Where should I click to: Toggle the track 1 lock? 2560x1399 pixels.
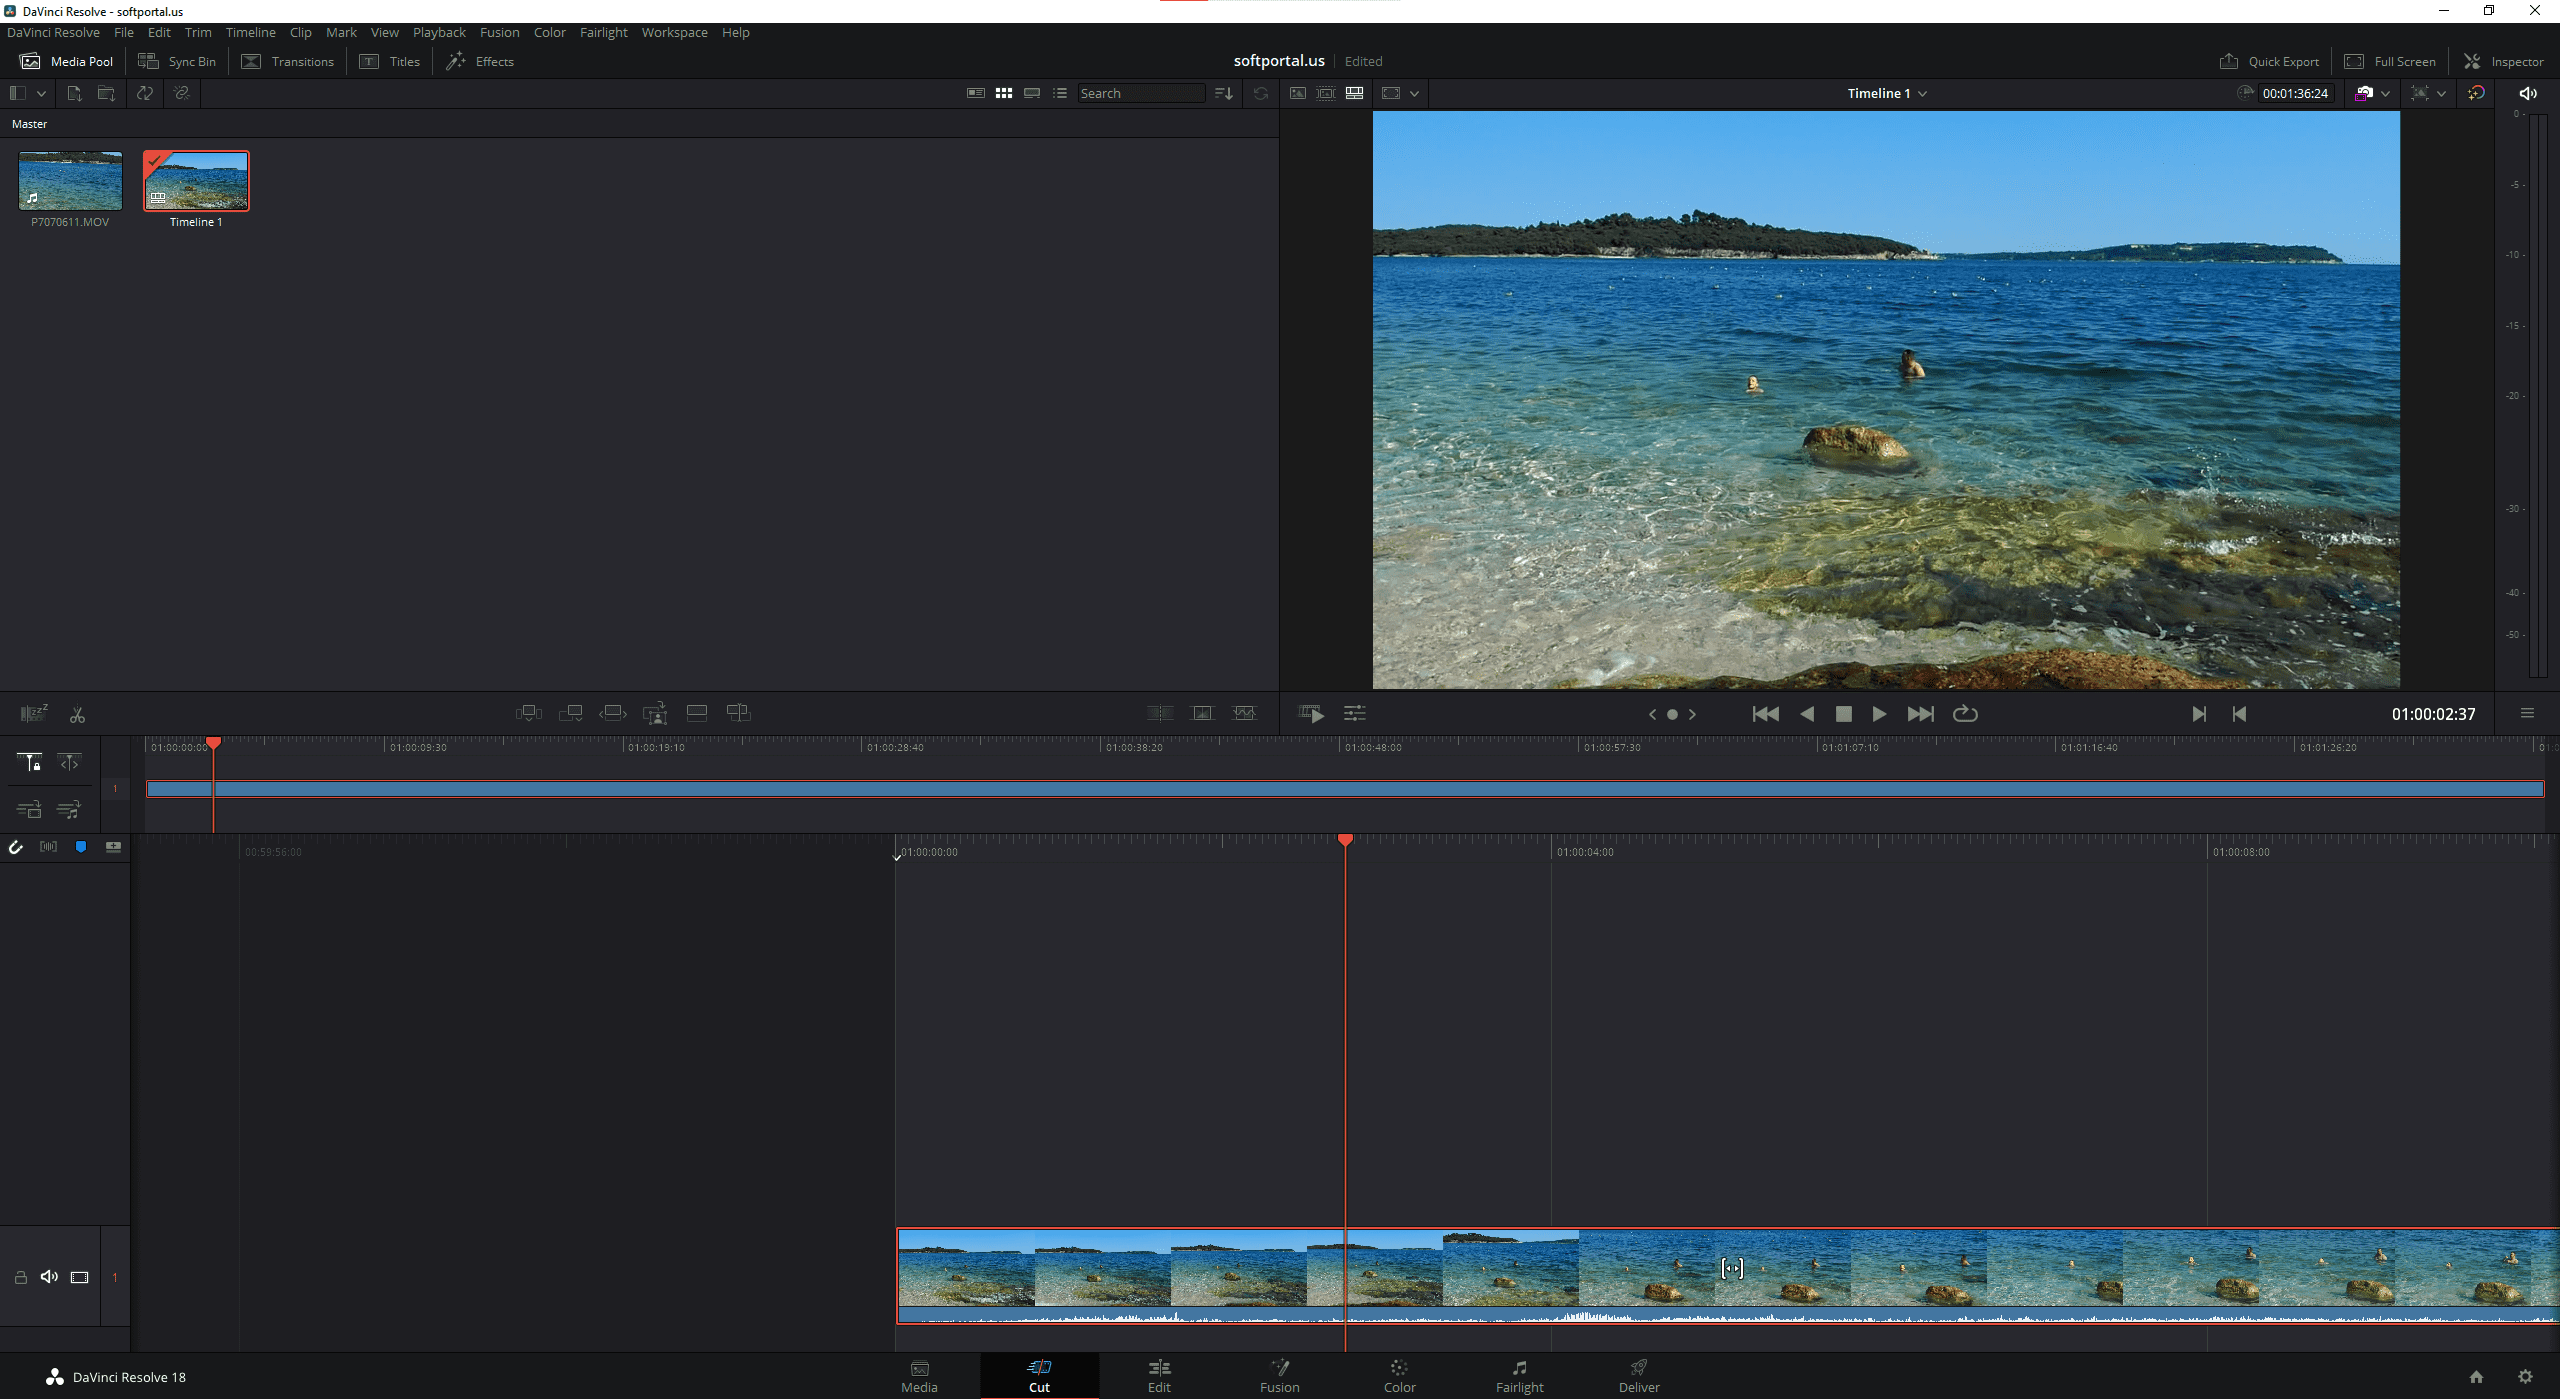coord(20,1277)
